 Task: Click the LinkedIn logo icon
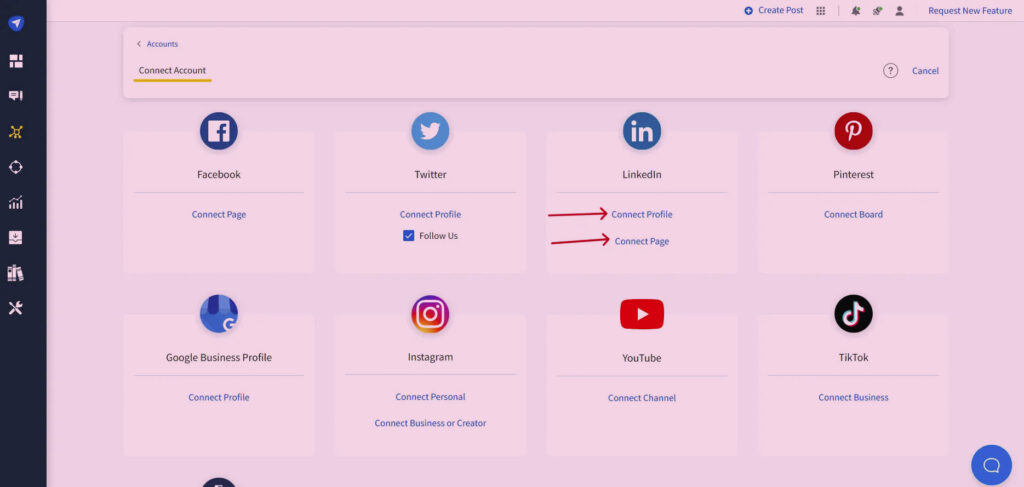pyautogui.click(x=642, y=131)
